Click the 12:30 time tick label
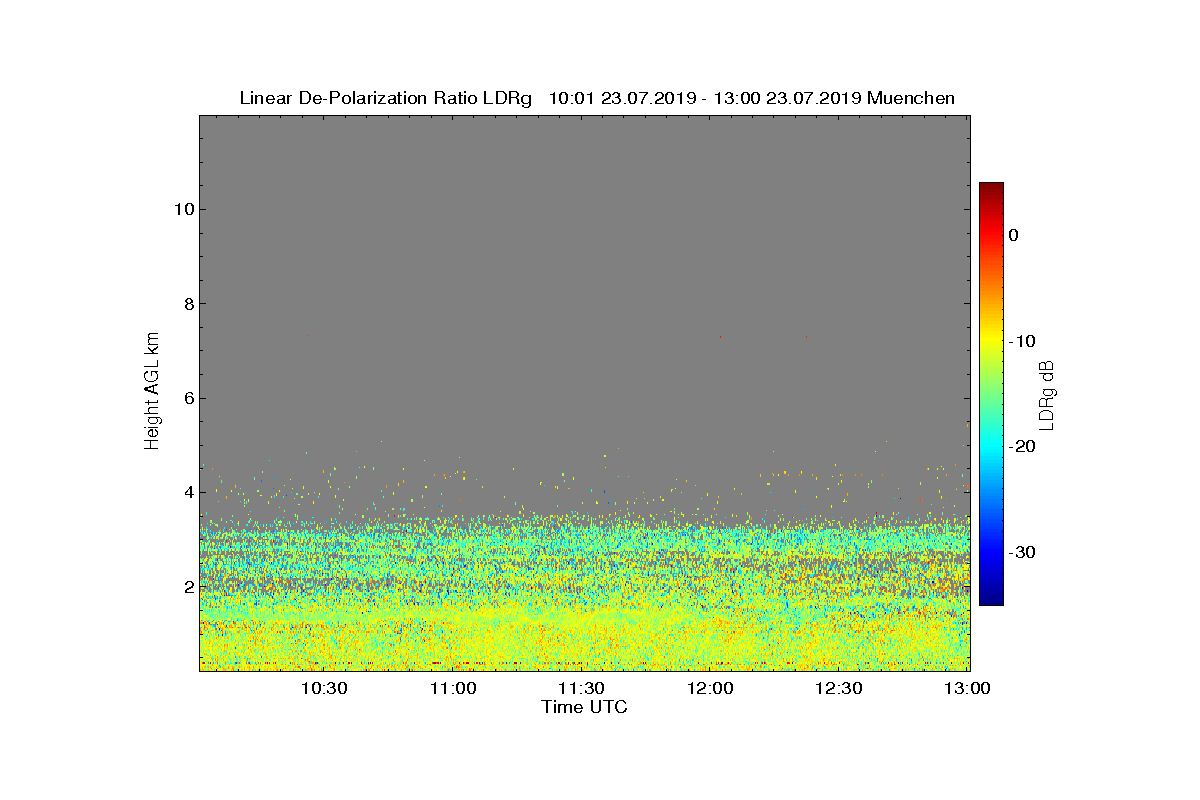Screen dimensions: 1200x800 (x=840, y=688)
